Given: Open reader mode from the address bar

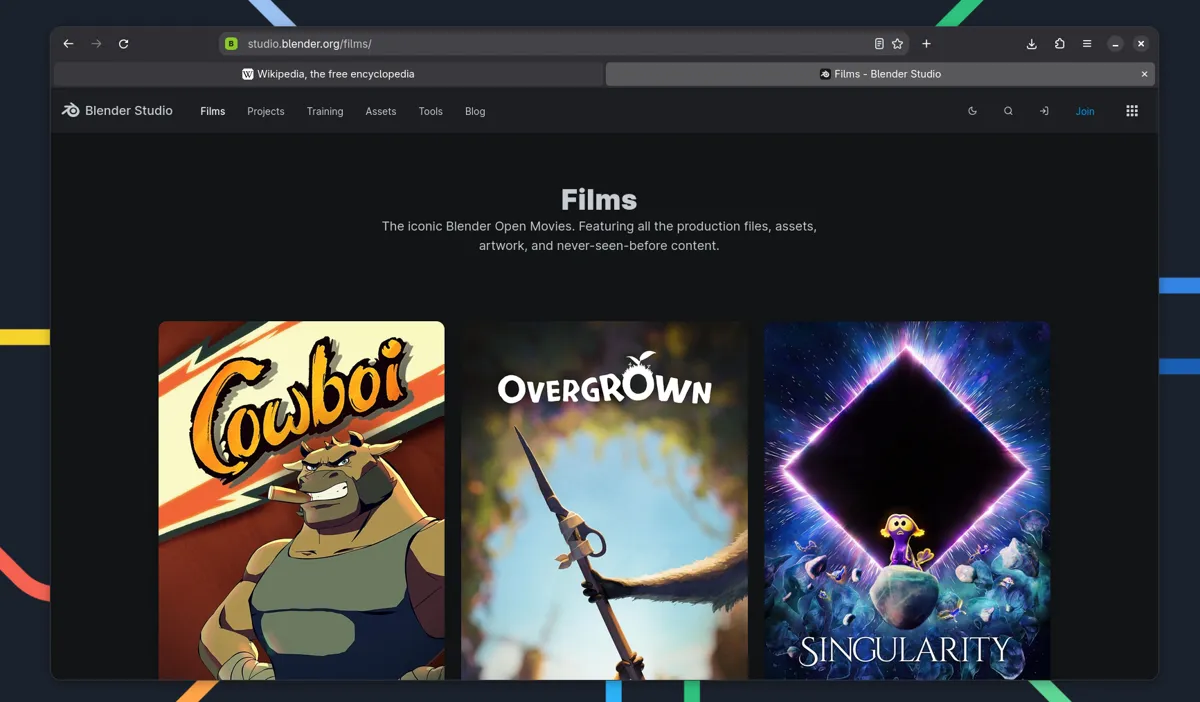Looking at the screenshot, I should (x=879, y=44).
